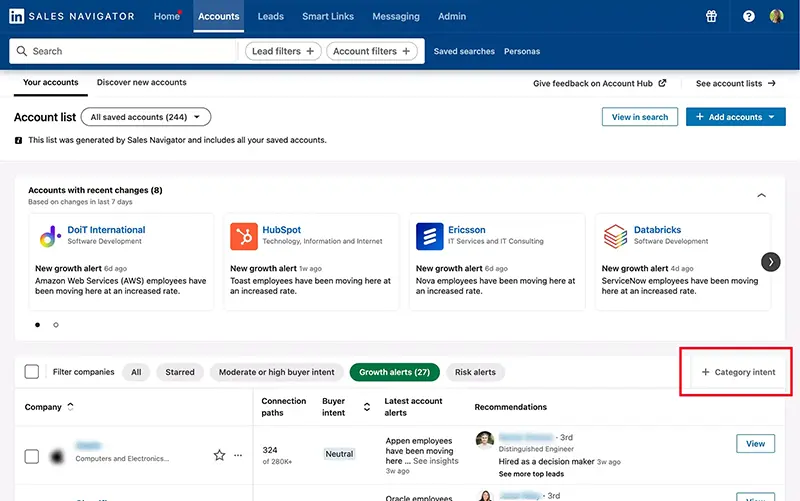Show next recent changes cards arrow
The height and width of the screenshot is (501, 800).
pyautogui.click(x=770, y=262)
